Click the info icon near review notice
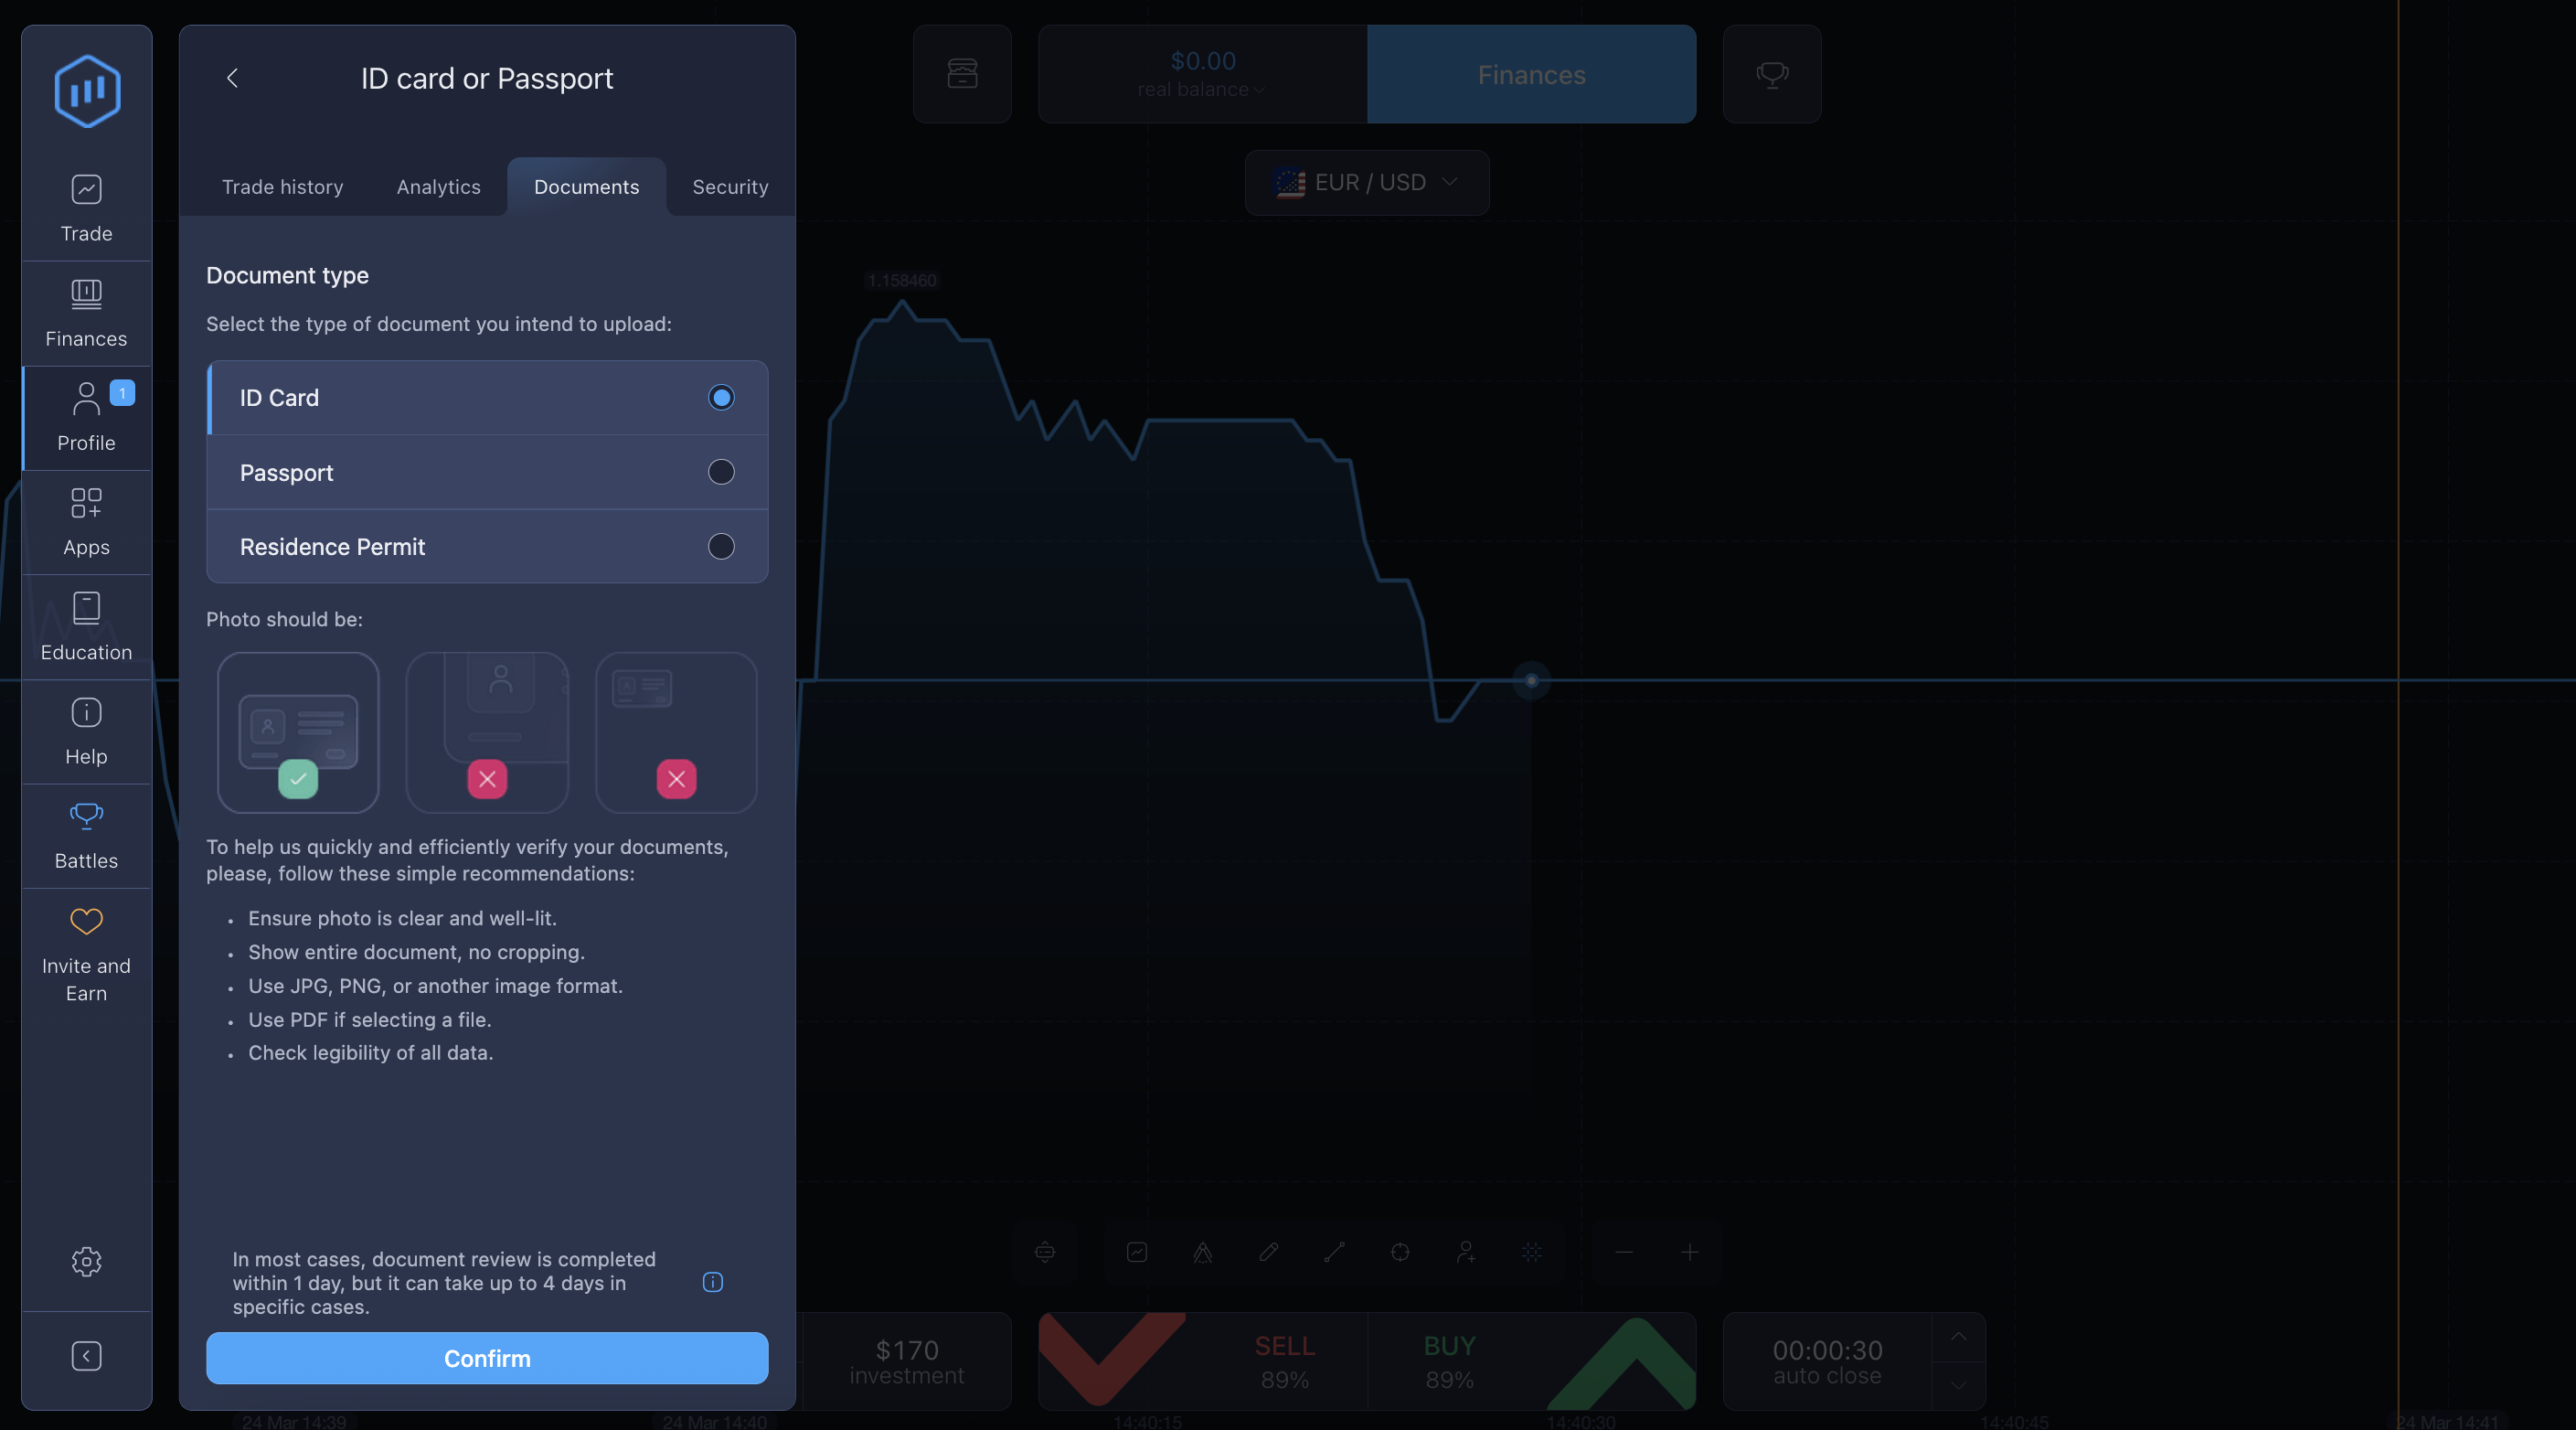 click(x=712, y=1282)
